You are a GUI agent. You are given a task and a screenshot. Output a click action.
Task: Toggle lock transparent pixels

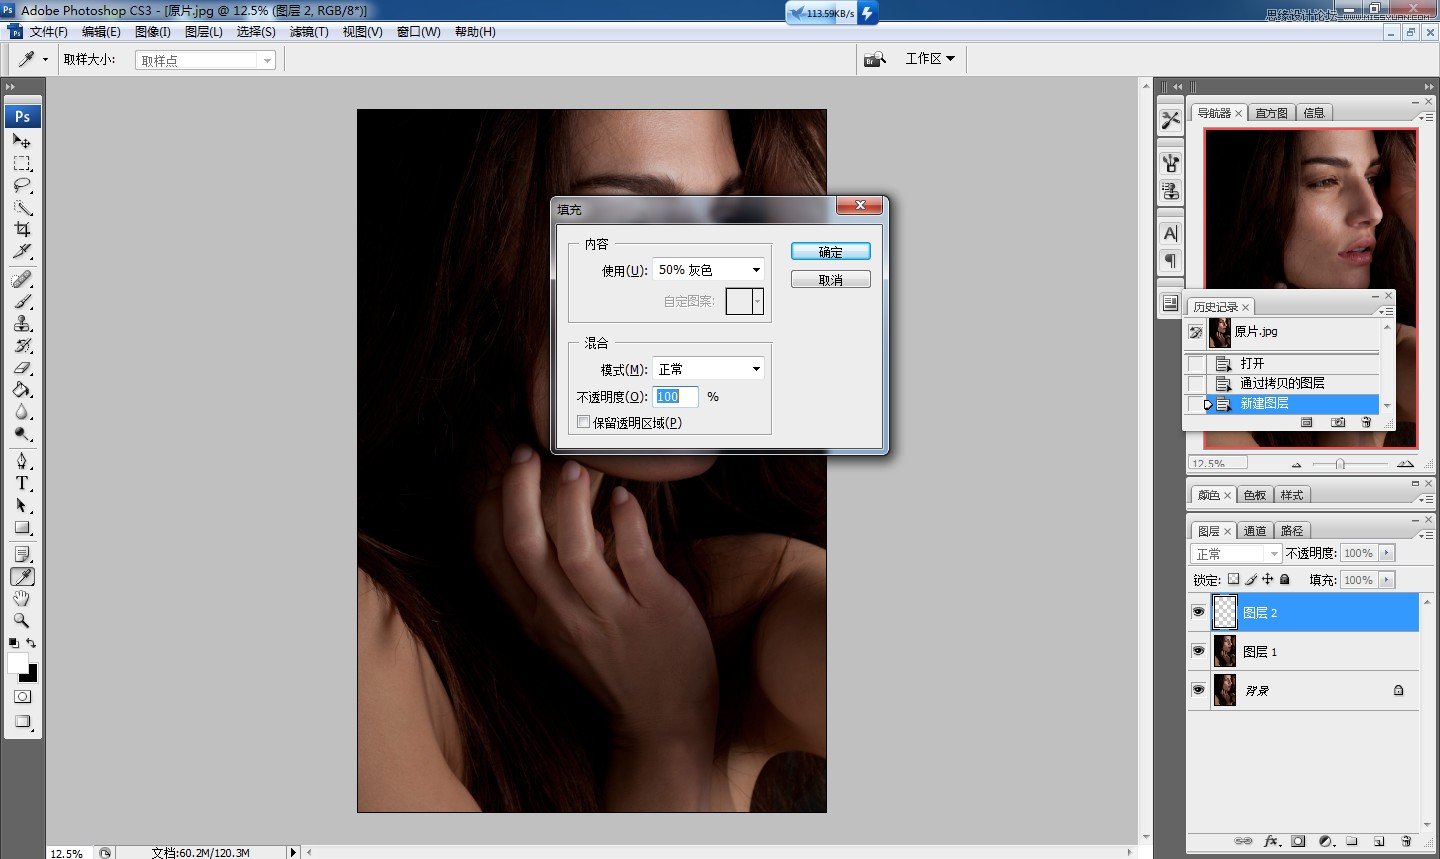click(1234, 579)
